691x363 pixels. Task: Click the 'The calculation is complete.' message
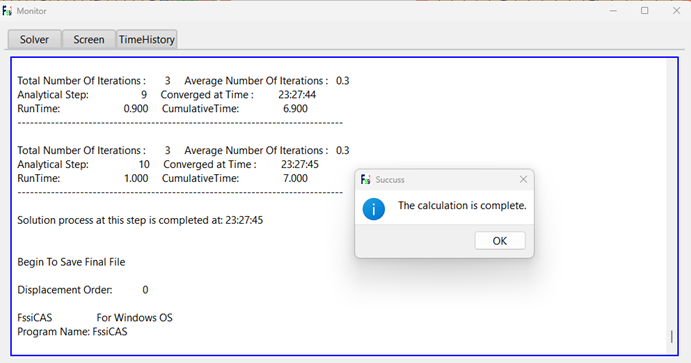(462, 206)
